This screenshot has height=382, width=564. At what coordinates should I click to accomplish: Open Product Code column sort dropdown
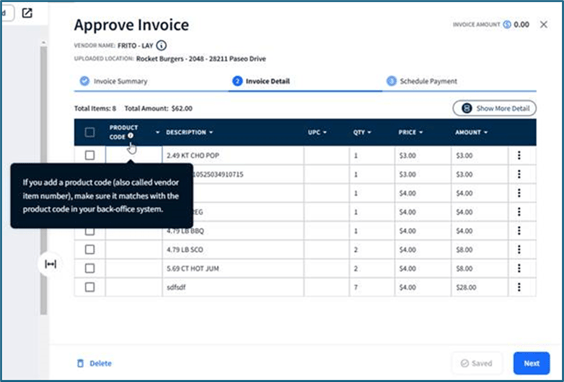coord(158,132)
